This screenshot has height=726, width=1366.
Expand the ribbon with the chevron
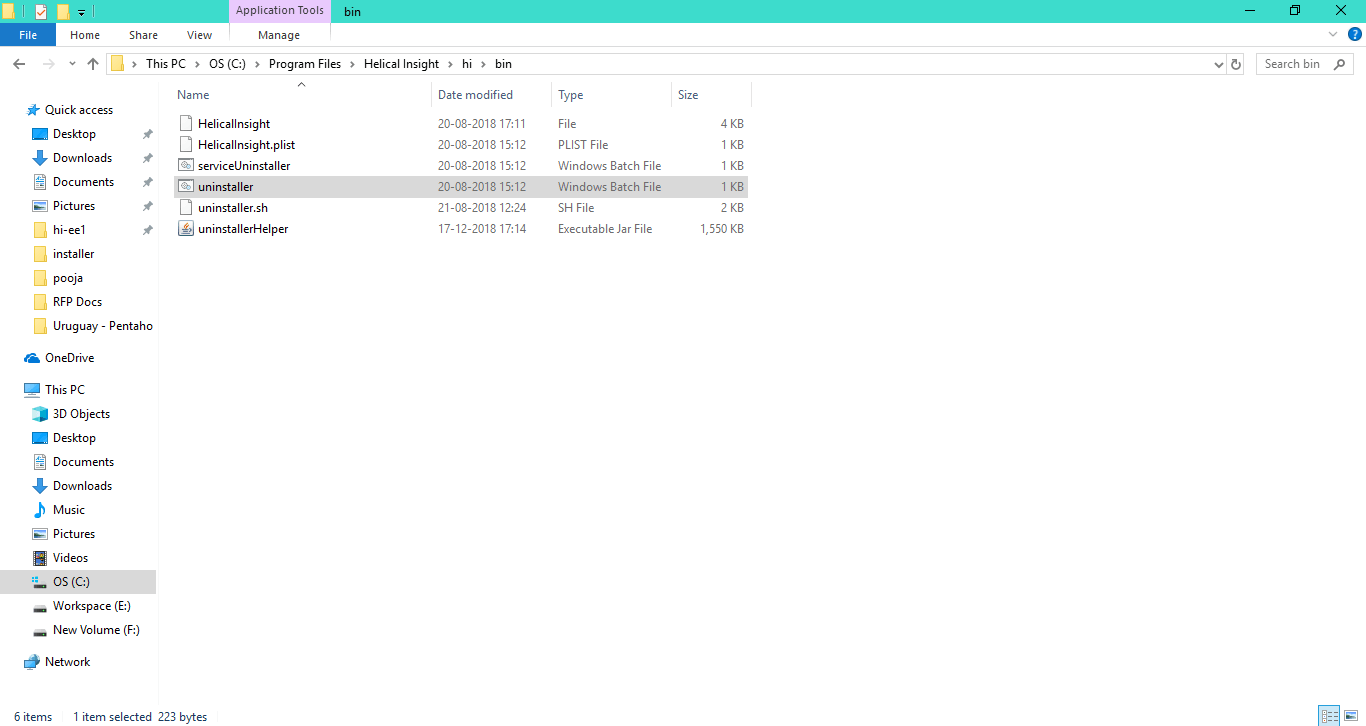pos(1332,34)
